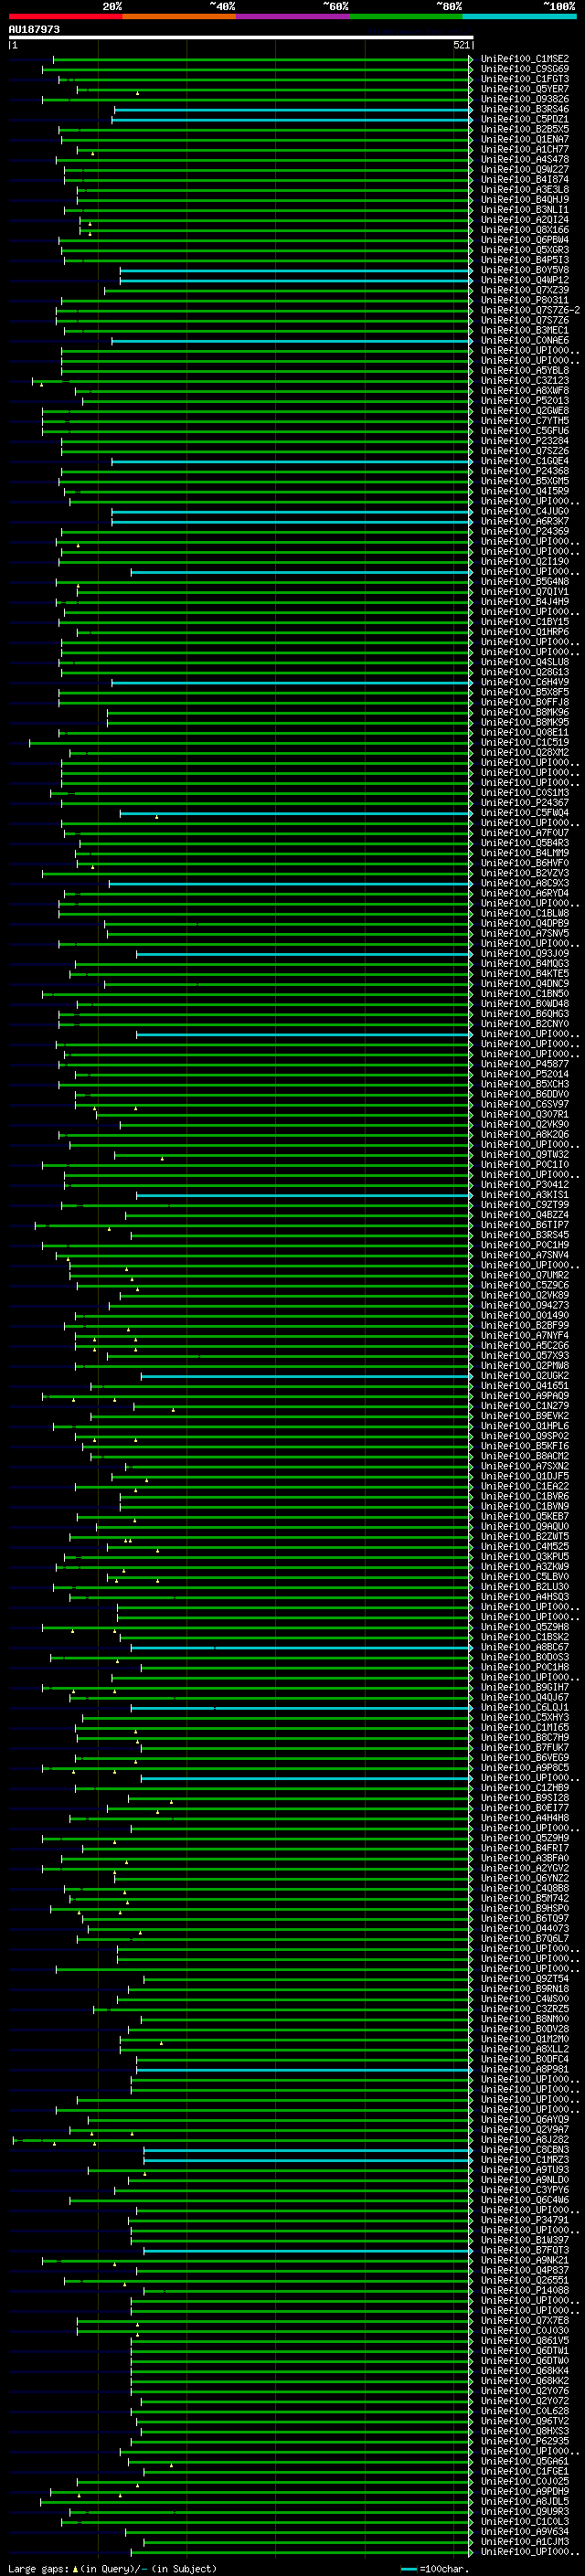Select label UniRef100_C1N279

pos(525,1406)
